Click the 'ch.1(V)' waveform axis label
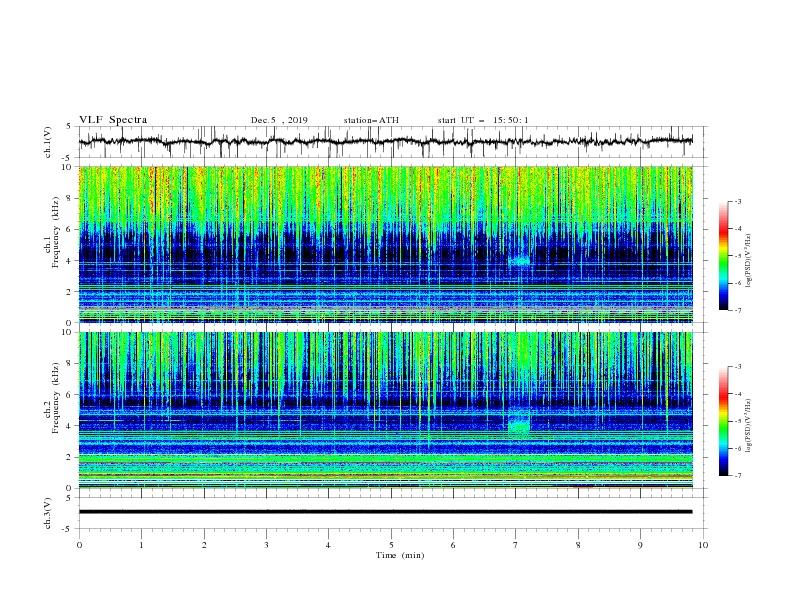792x612 pixels. (x=47, y=142)
